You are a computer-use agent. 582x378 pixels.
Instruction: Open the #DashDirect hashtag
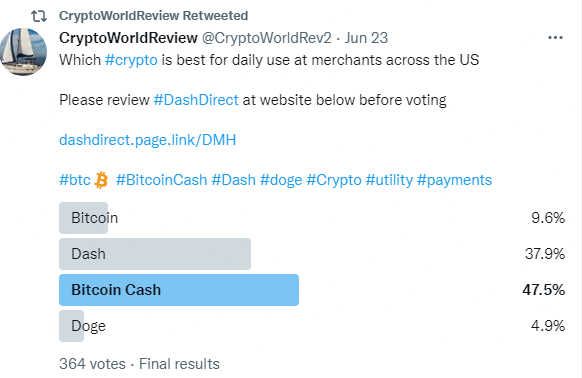[x=196, y=100]
